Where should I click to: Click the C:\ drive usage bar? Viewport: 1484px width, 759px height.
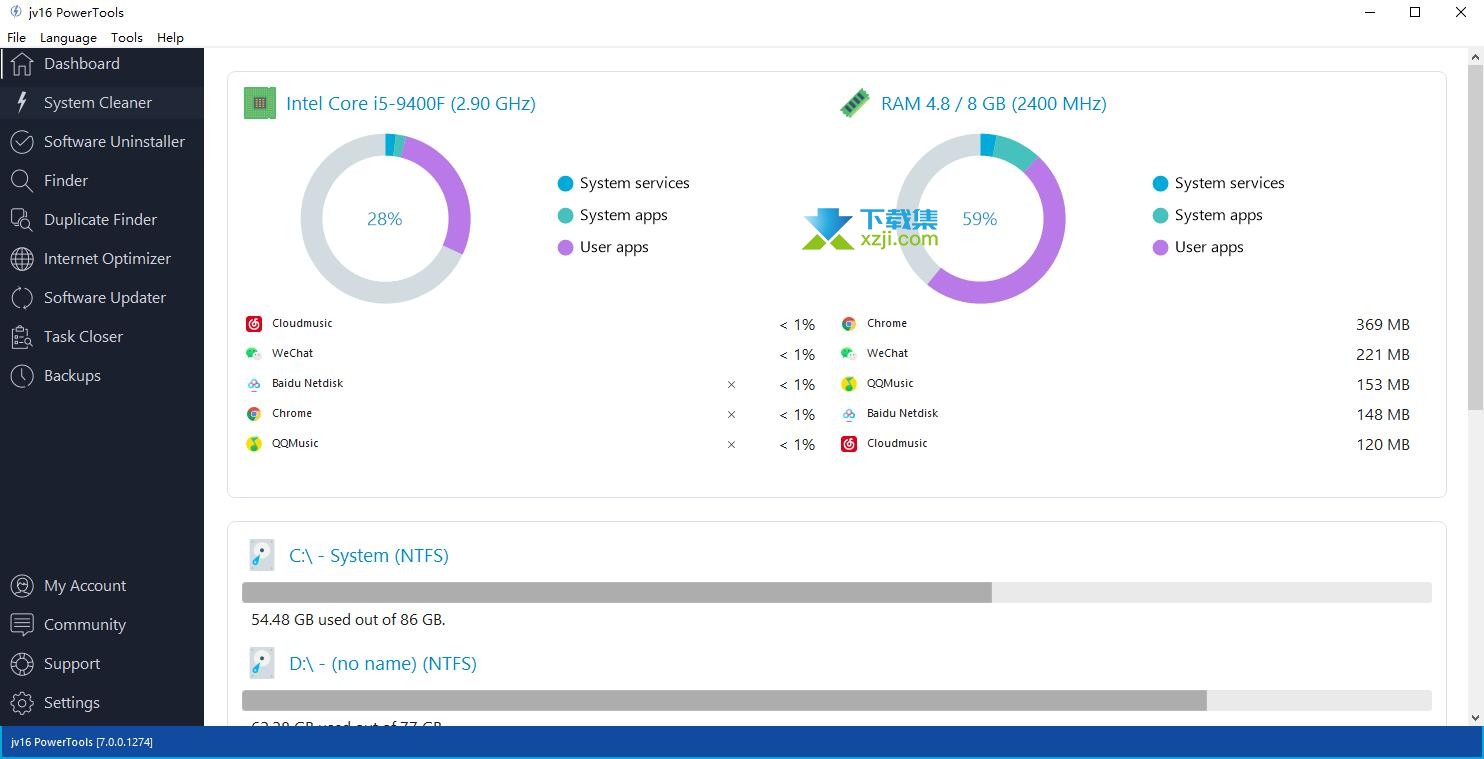837,592
